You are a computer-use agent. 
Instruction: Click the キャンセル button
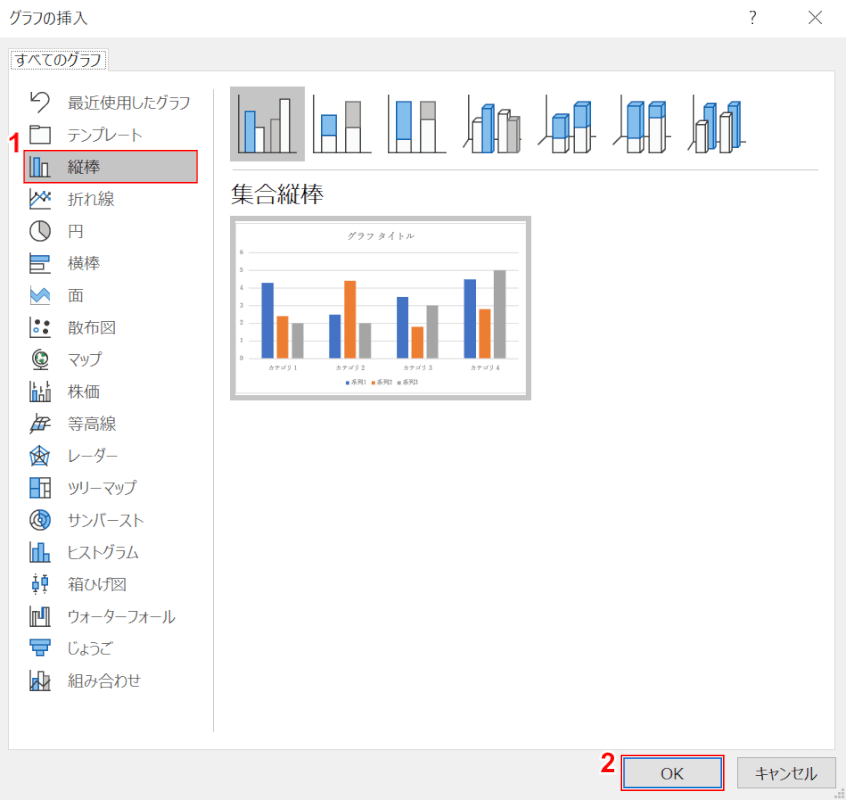pos(786,773)
